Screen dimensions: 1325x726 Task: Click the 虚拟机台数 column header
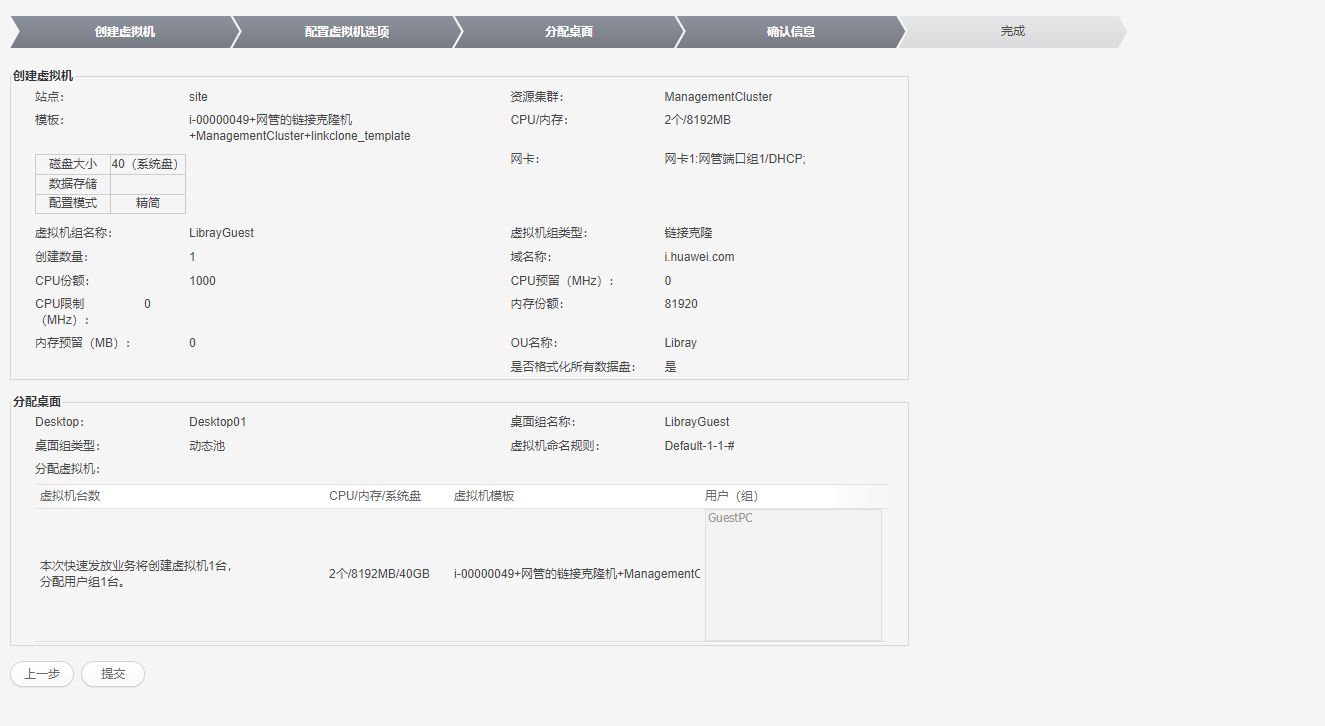pyautogui.click(x=70, y=496)
